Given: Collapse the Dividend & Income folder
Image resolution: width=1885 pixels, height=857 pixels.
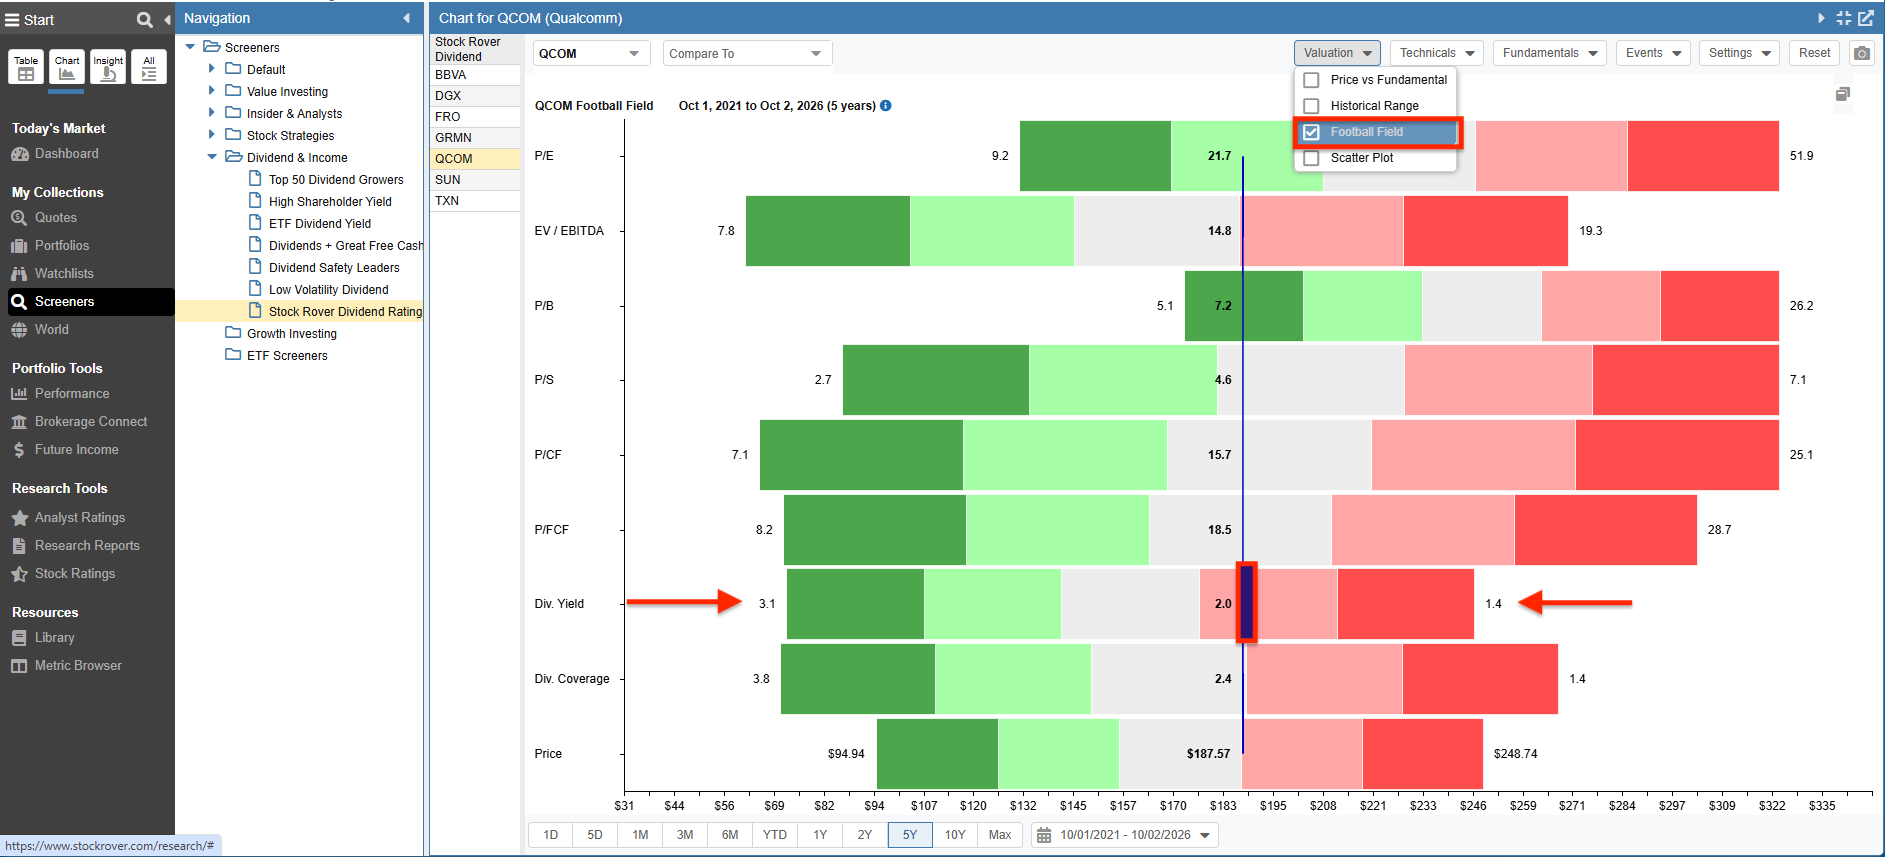Looking at the screenshot, I should click(x=211, y=157).
